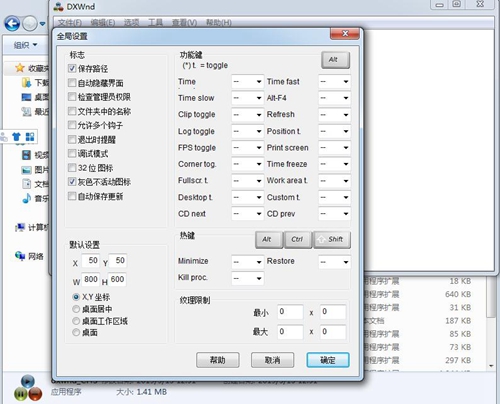Open the CD next dropdown
Image resolution: width=500 pixels, height=404 pixels.
pos(248,214)
